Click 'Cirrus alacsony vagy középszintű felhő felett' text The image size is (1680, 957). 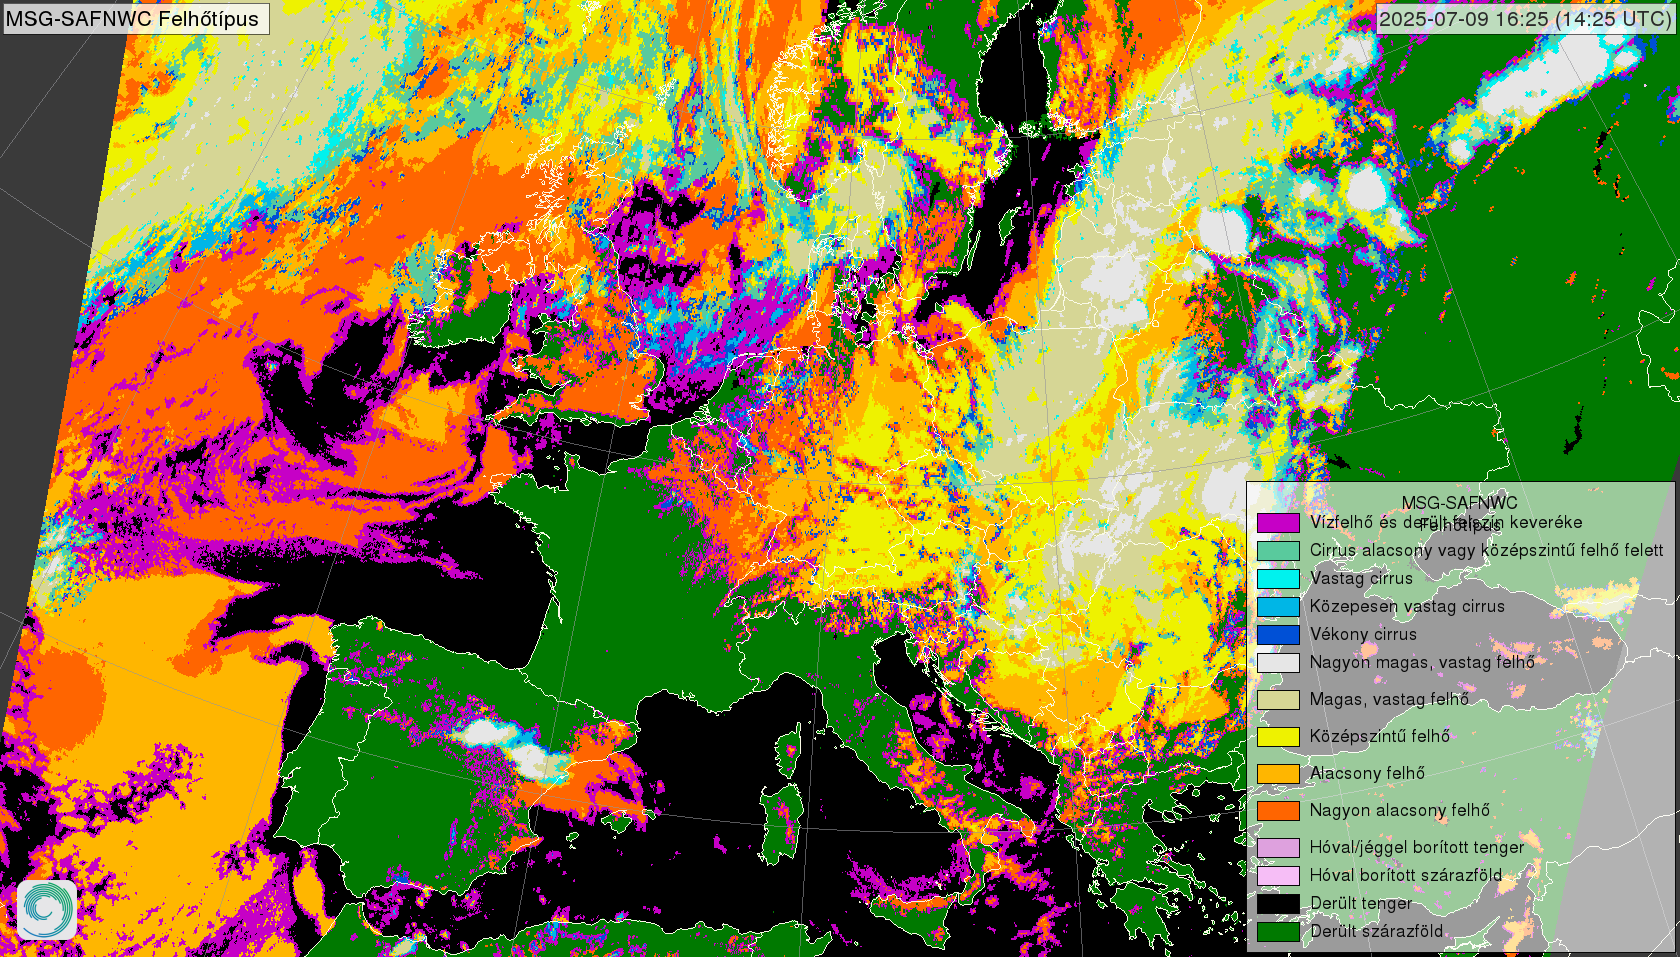point(1486,550)
